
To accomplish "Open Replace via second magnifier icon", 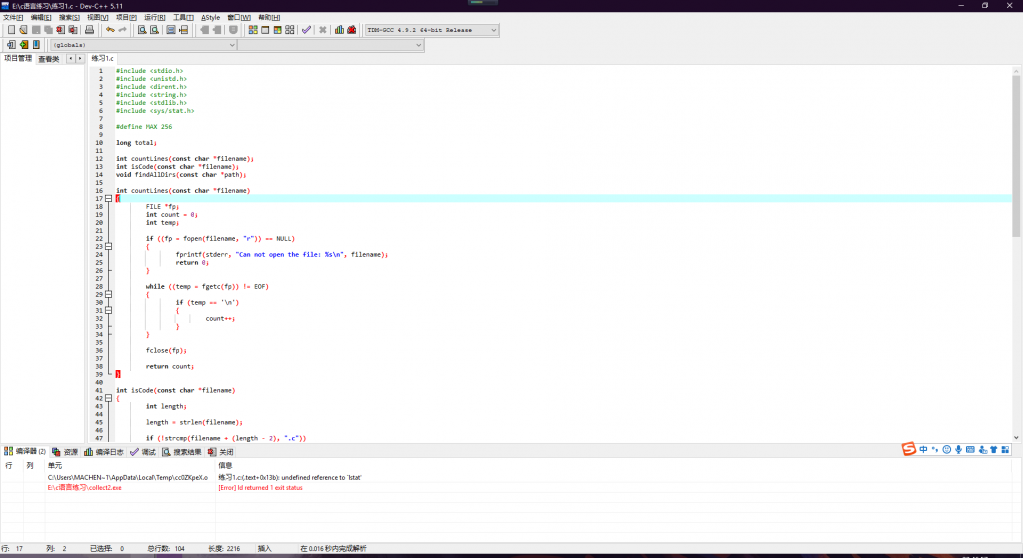I will [x=154, y=30].
